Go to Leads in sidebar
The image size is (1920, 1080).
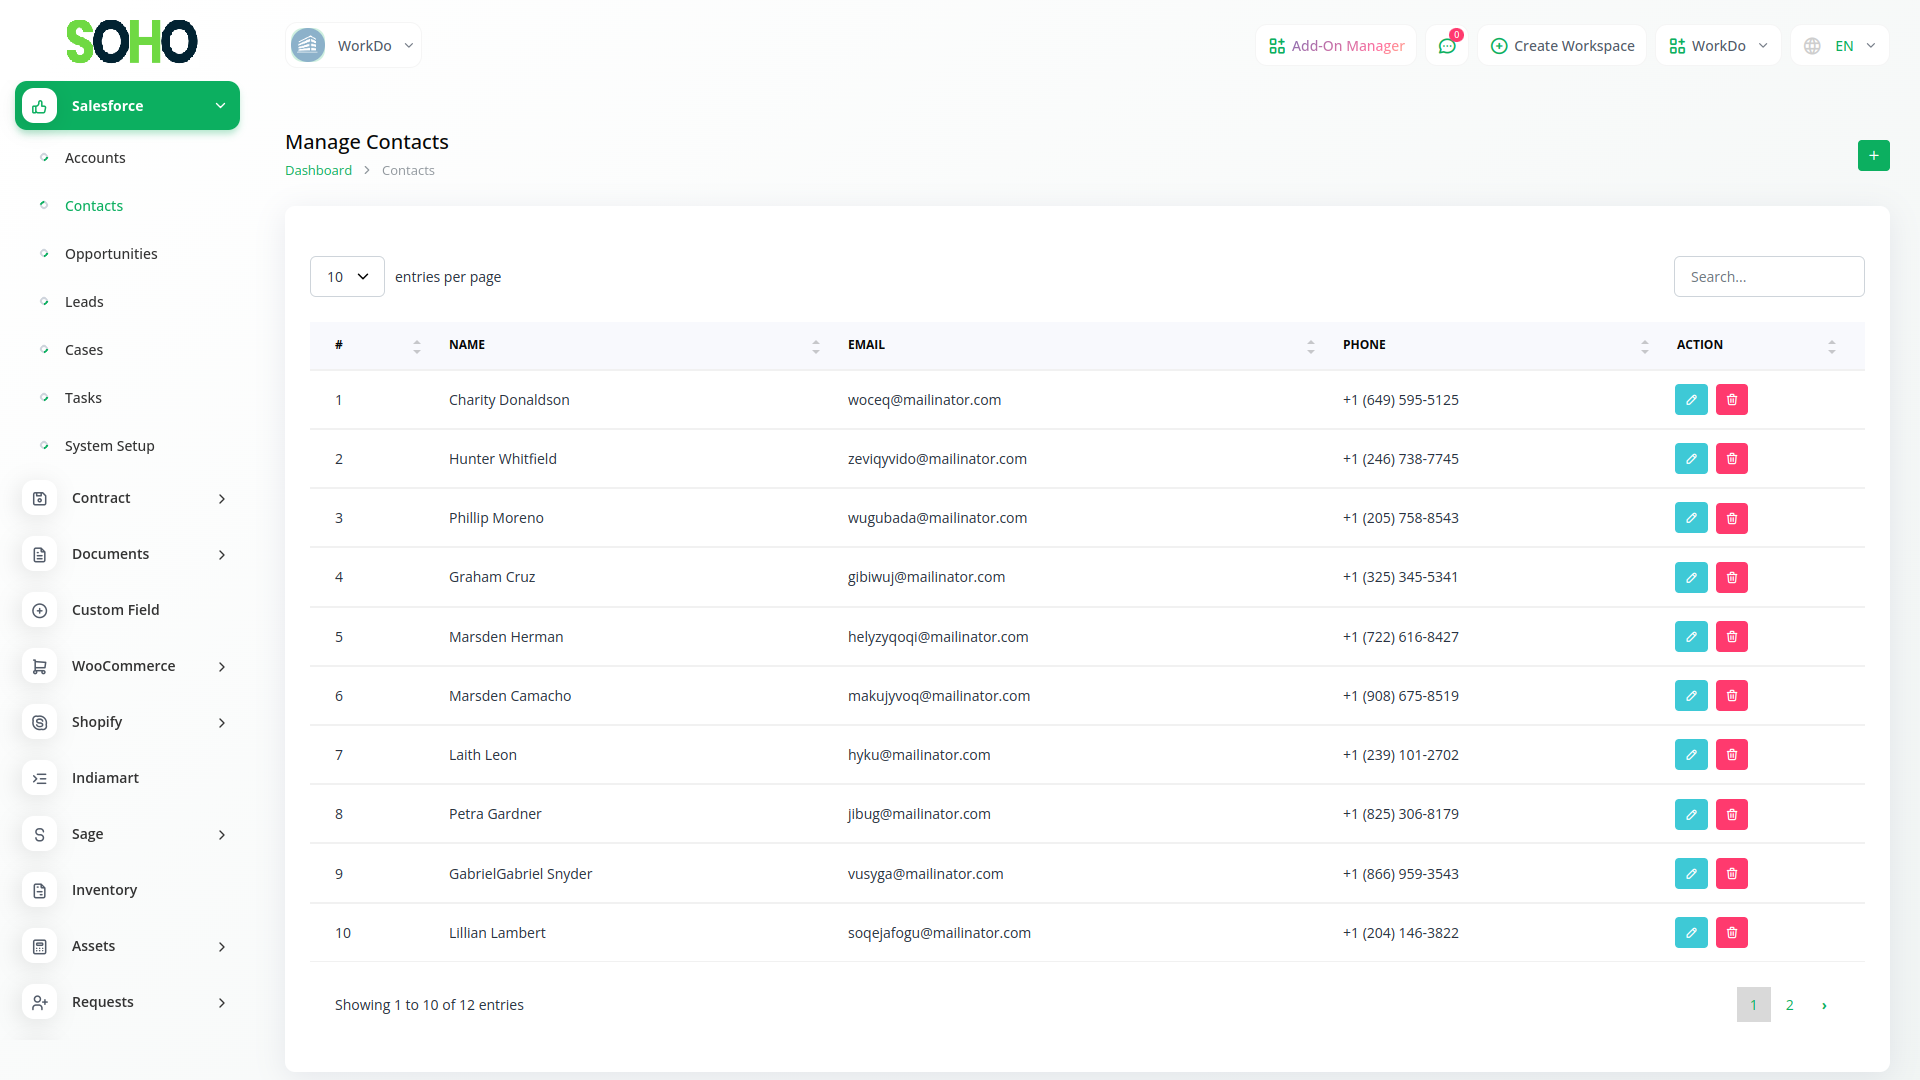click(84, 302)
